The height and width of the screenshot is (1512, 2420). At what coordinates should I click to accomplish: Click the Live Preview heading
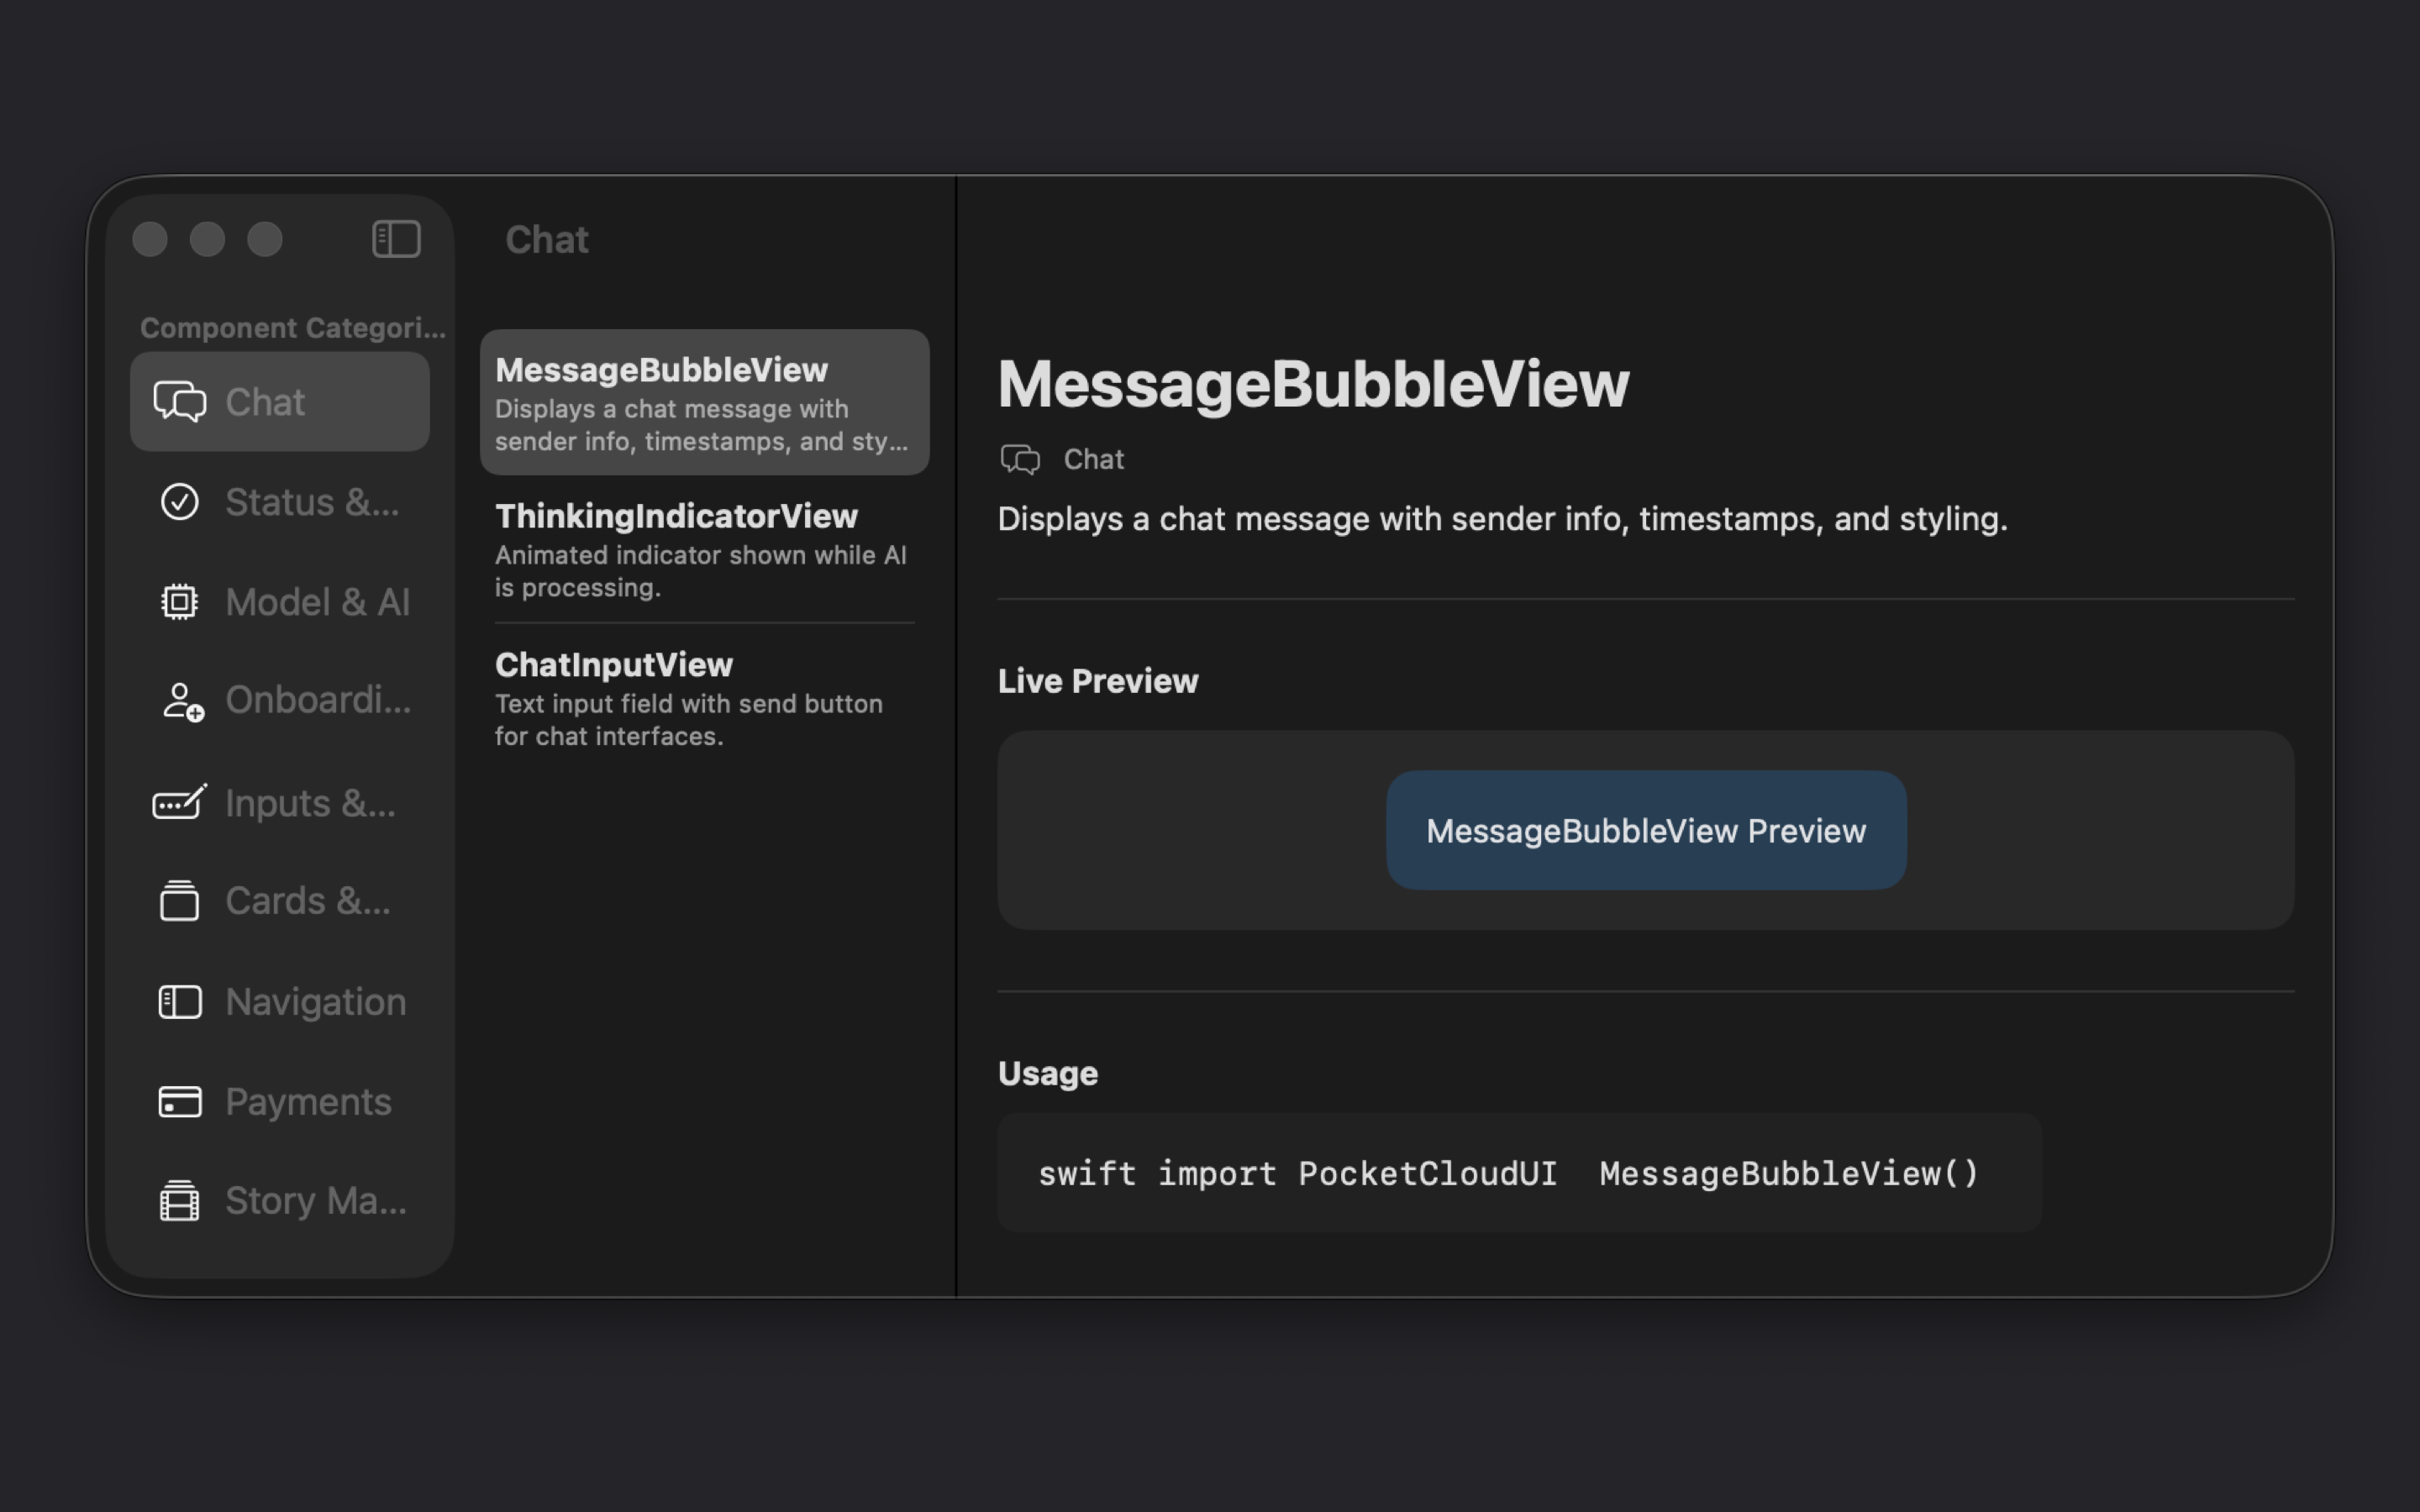(x=1098, y=681)
